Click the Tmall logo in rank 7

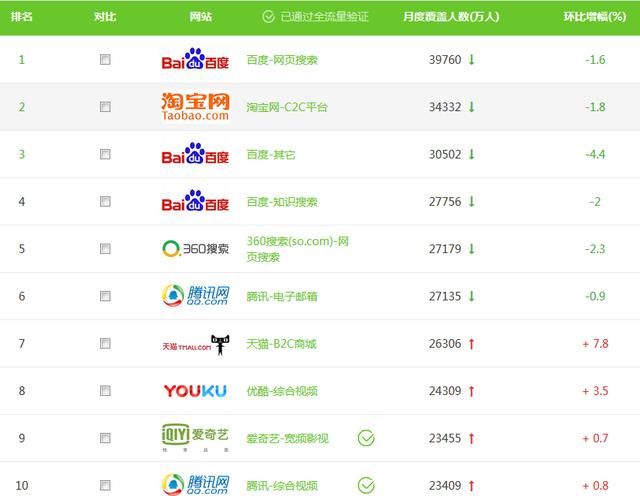tap(195, 344)
